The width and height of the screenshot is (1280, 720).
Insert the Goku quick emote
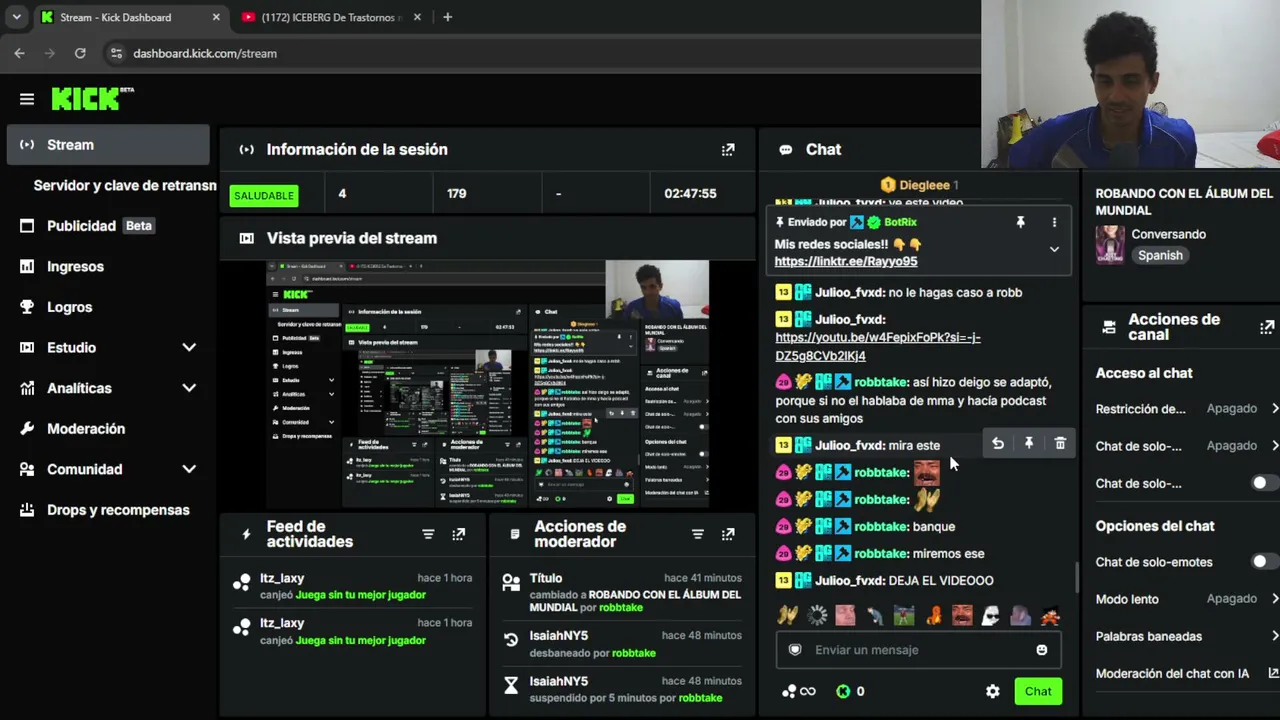tap(1049, 616)
